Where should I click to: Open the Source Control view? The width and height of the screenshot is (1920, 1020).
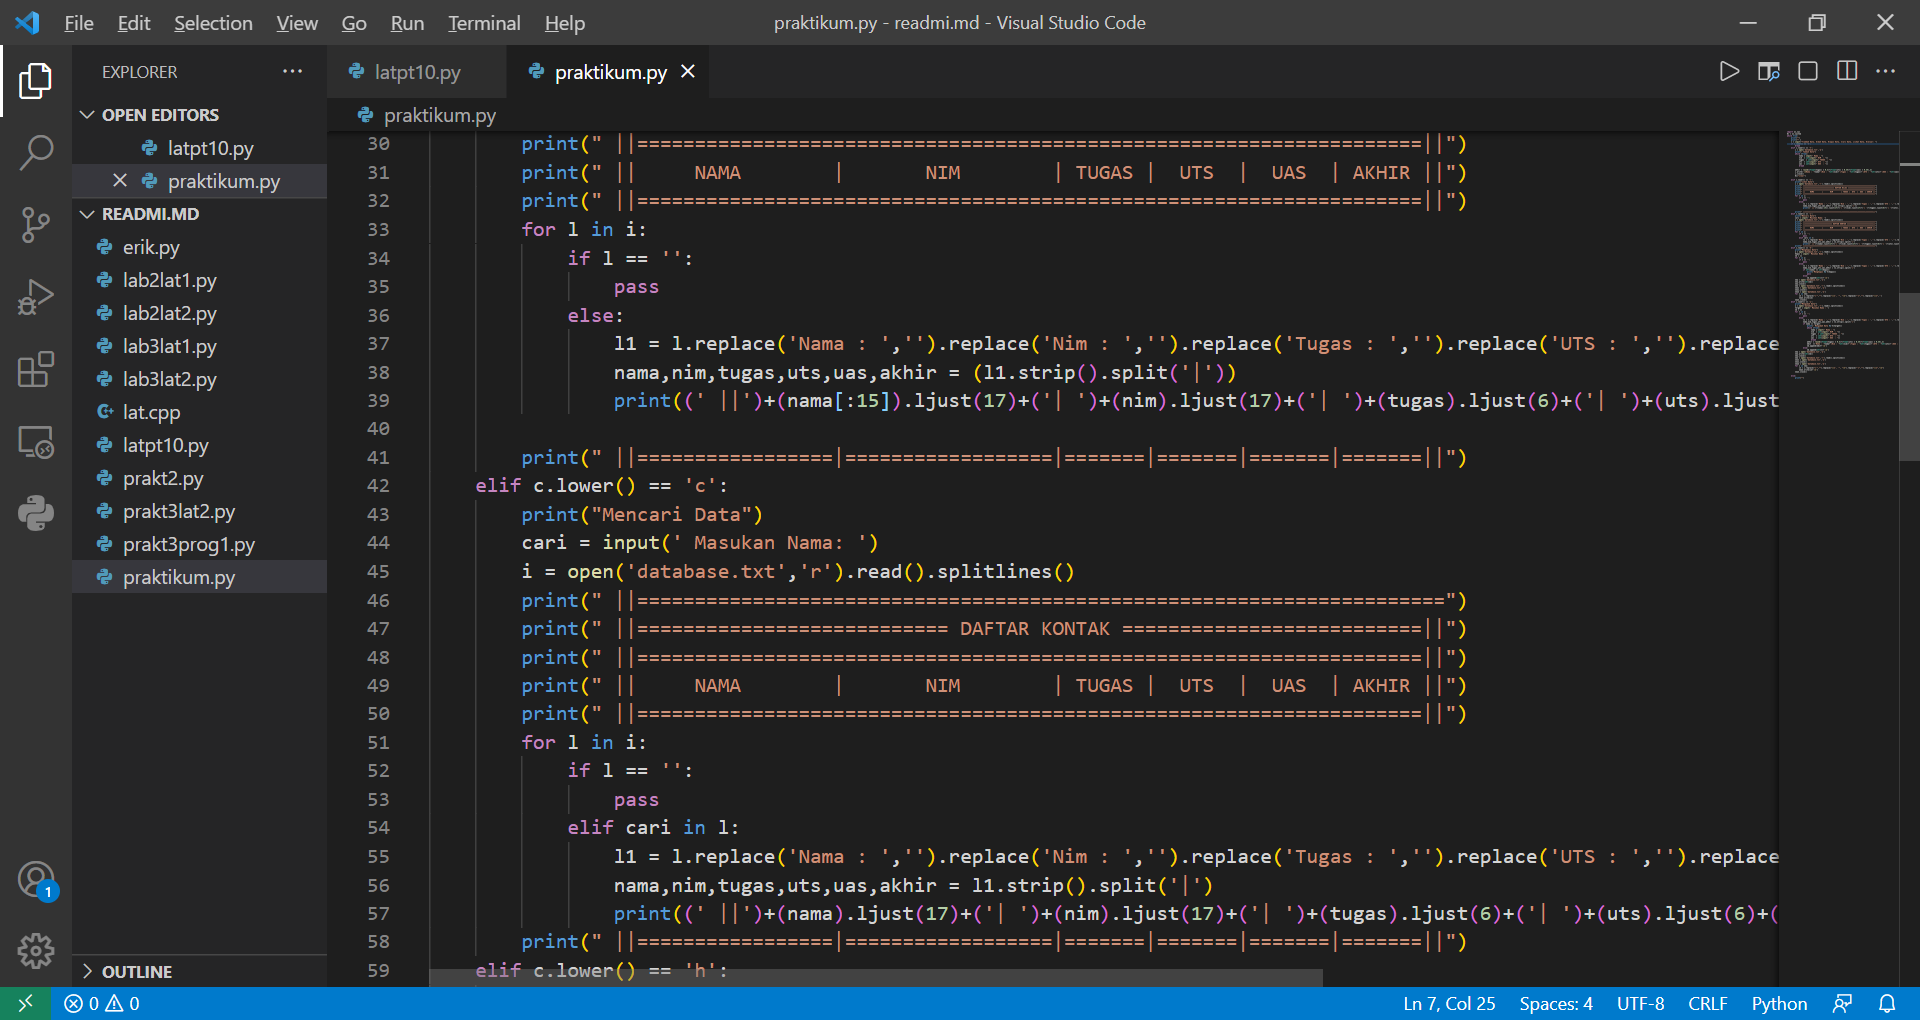click(36, 225)
